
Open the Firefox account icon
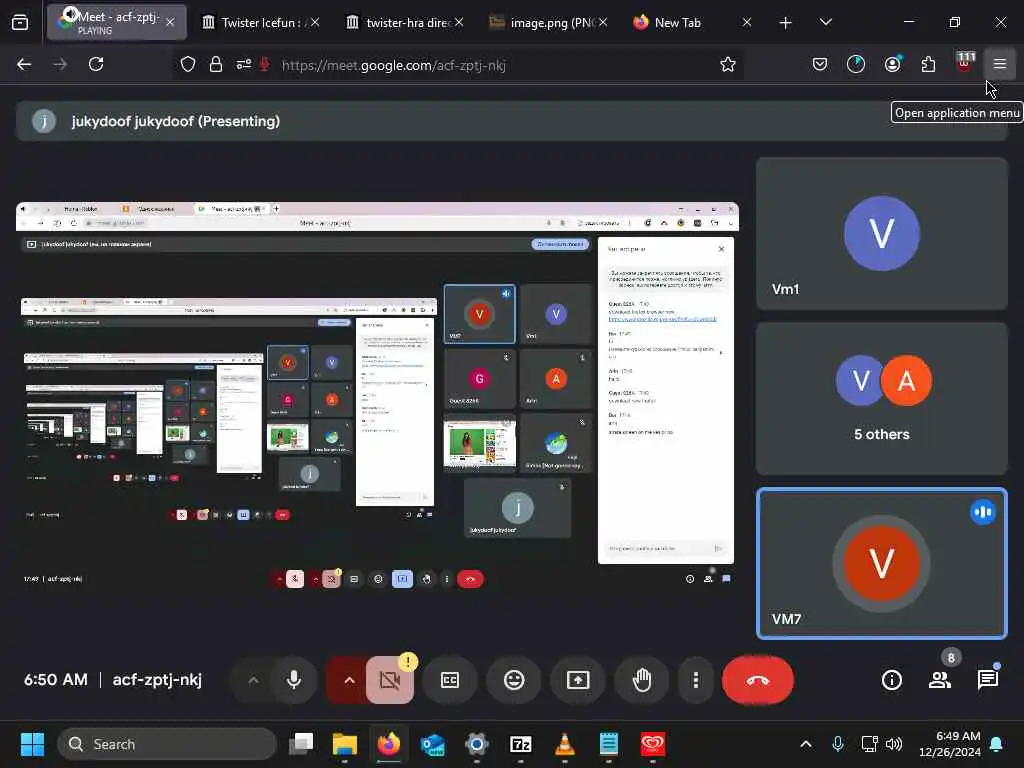click(x=892, y=64)
